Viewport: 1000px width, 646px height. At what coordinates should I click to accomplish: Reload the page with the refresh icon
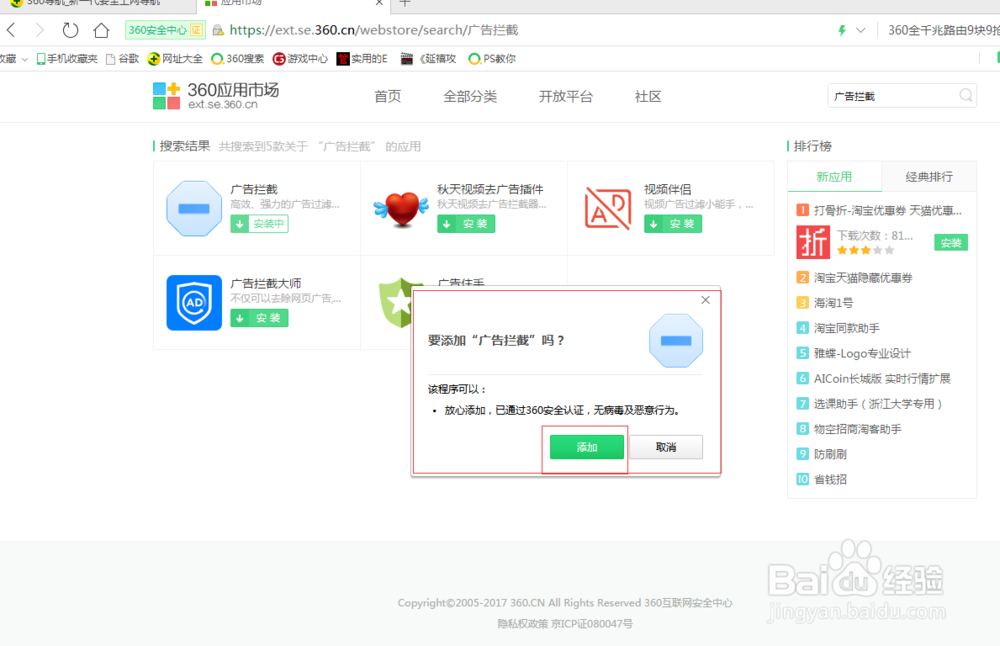pos(70,29)
